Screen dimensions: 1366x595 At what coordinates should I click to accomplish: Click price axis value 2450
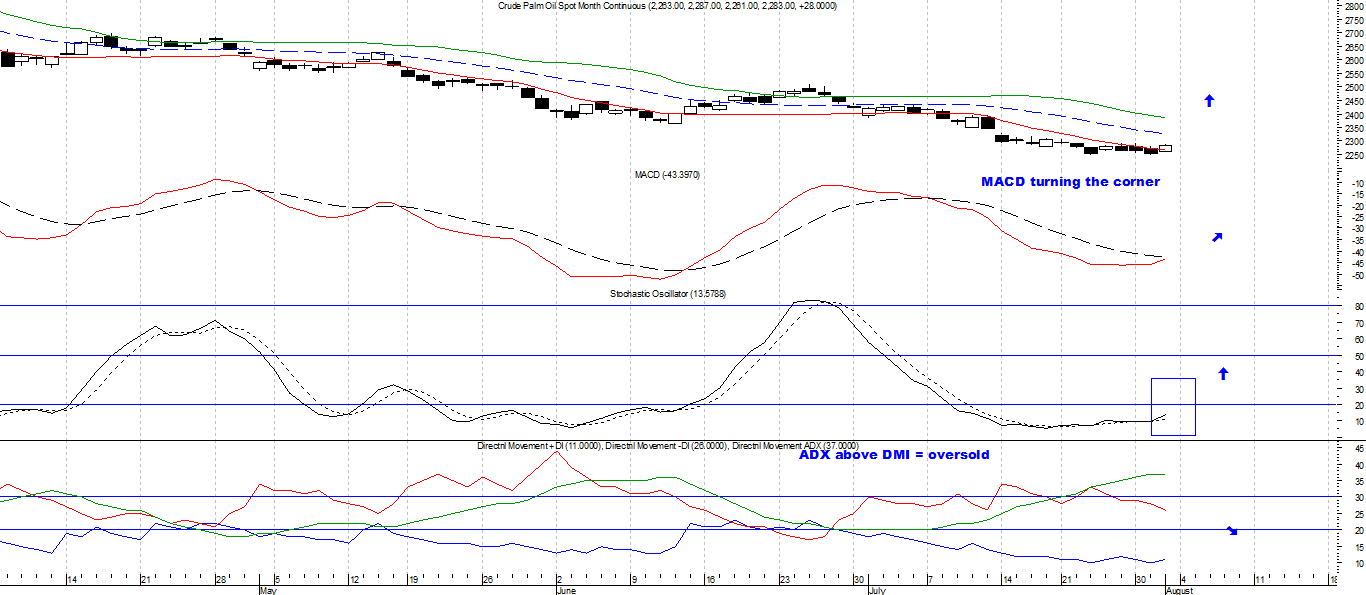tap(1352, 101)
